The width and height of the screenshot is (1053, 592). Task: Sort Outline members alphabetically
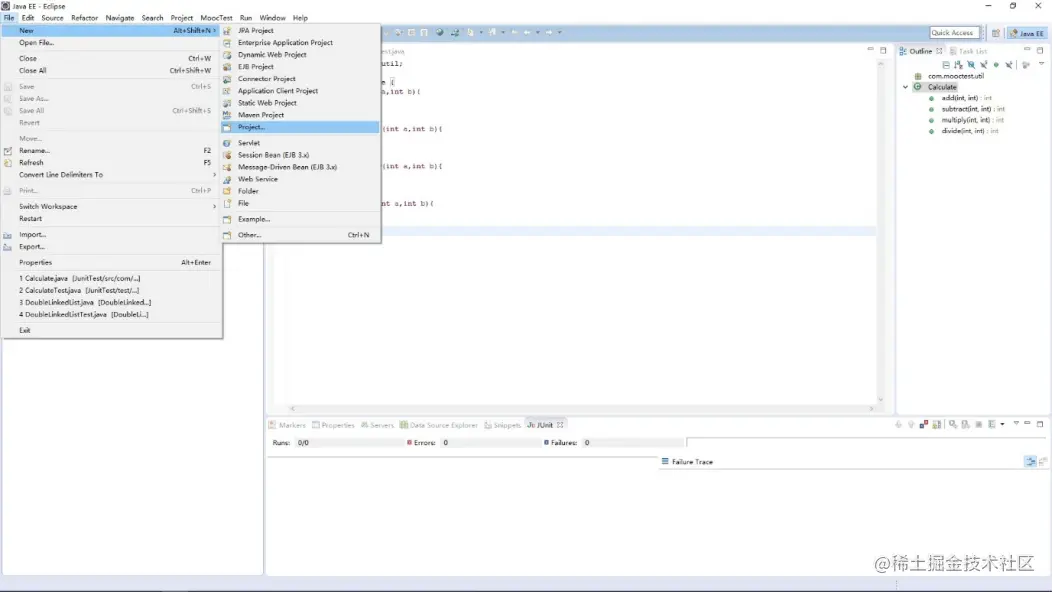pos(958,65)
